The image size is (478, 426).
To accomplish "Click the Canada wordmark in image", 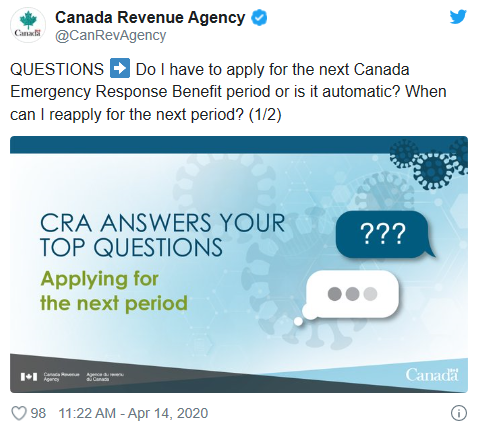I will click(x=432, y=375).
